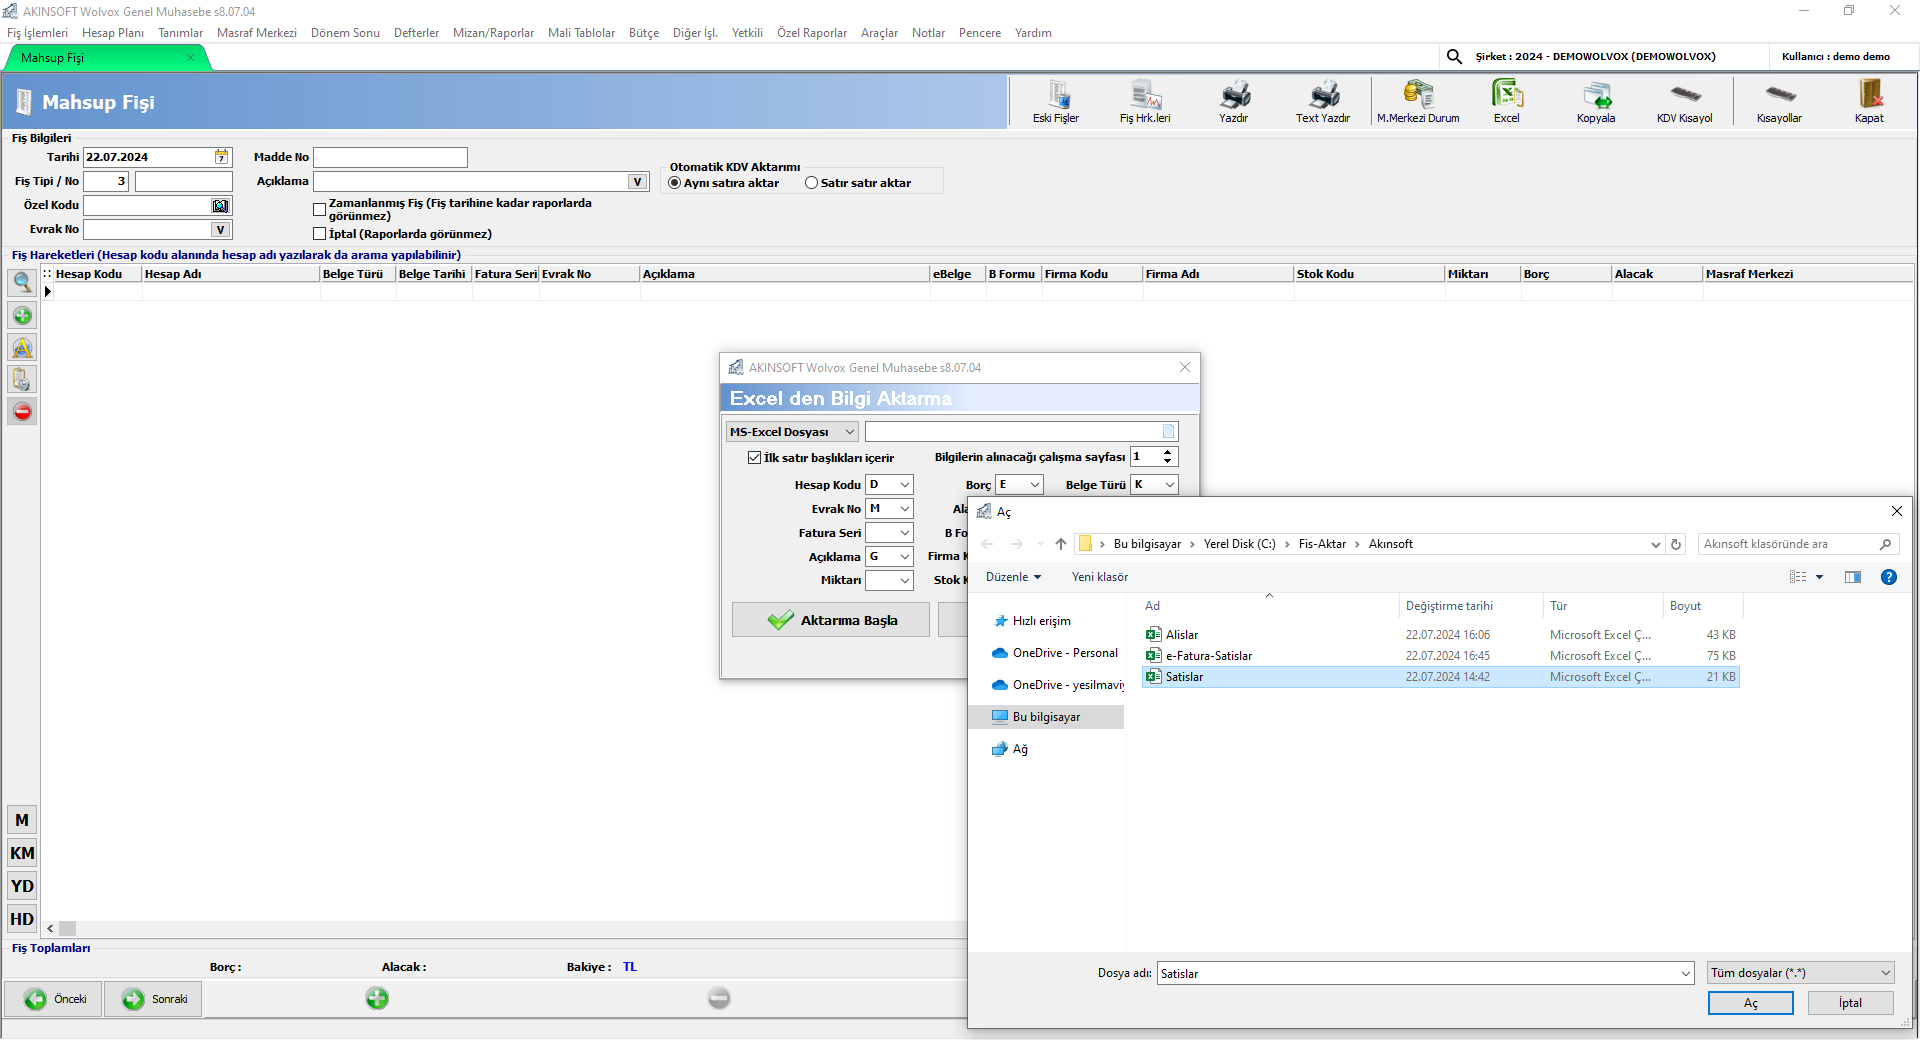Open the Tüm dosyalar file type dropdown

(1800, 973)
